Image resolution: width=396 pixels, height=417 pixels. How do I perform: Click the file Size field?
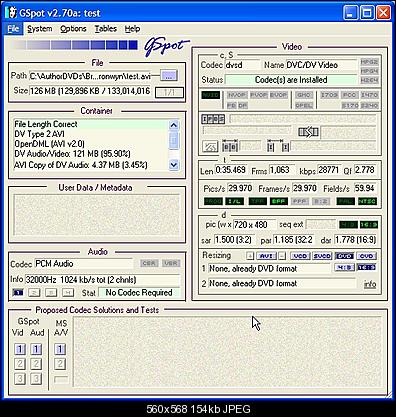[x=90, y=91]
